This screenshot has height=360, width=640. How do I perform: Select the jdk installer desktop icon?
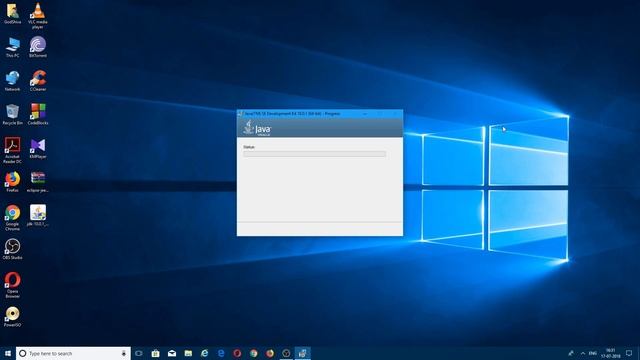tap(38, 216)
